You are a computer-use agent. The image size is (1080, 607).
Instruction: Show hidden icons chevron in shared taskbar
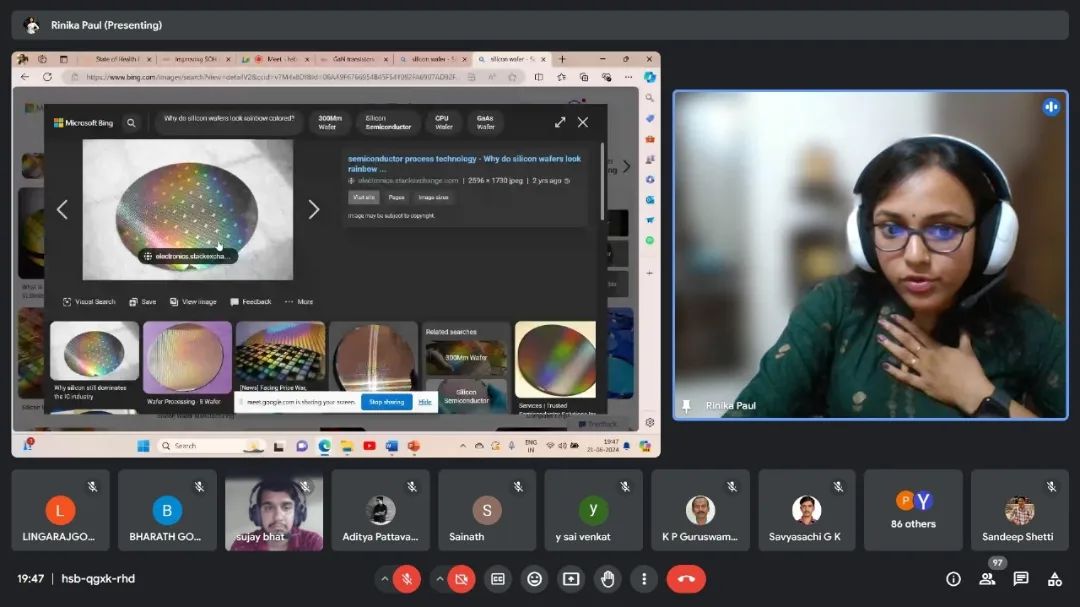click(462, 446)
